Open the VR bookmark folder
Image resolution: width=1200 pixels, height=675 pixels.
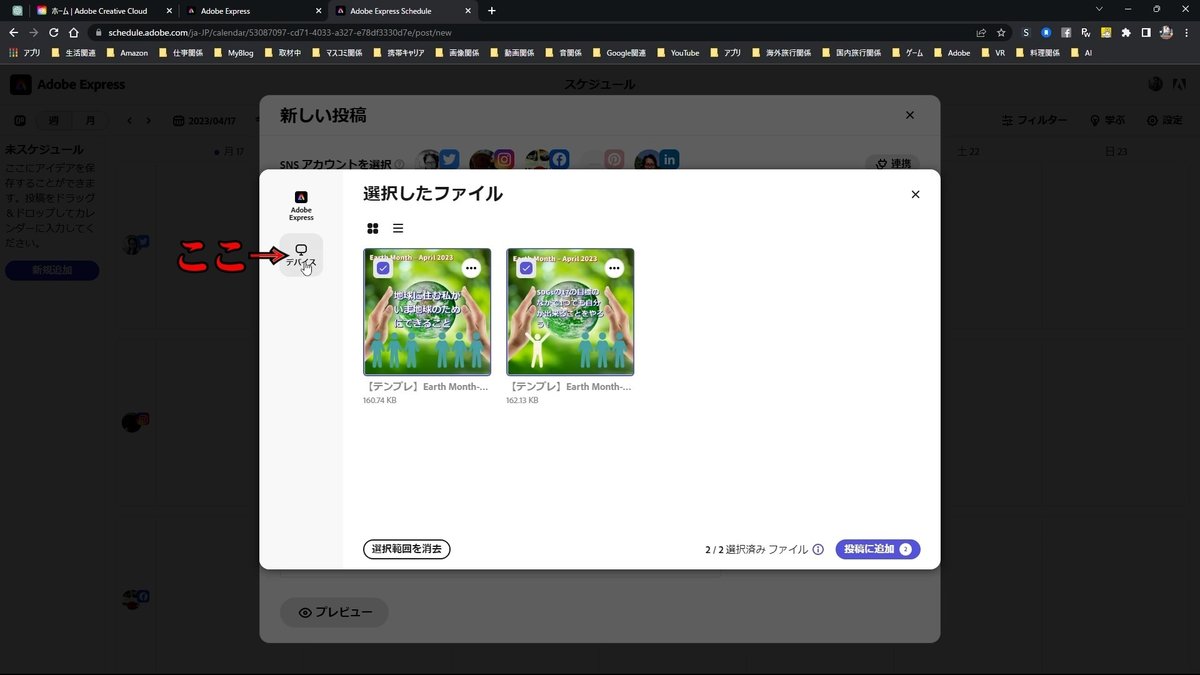[992, 52]
